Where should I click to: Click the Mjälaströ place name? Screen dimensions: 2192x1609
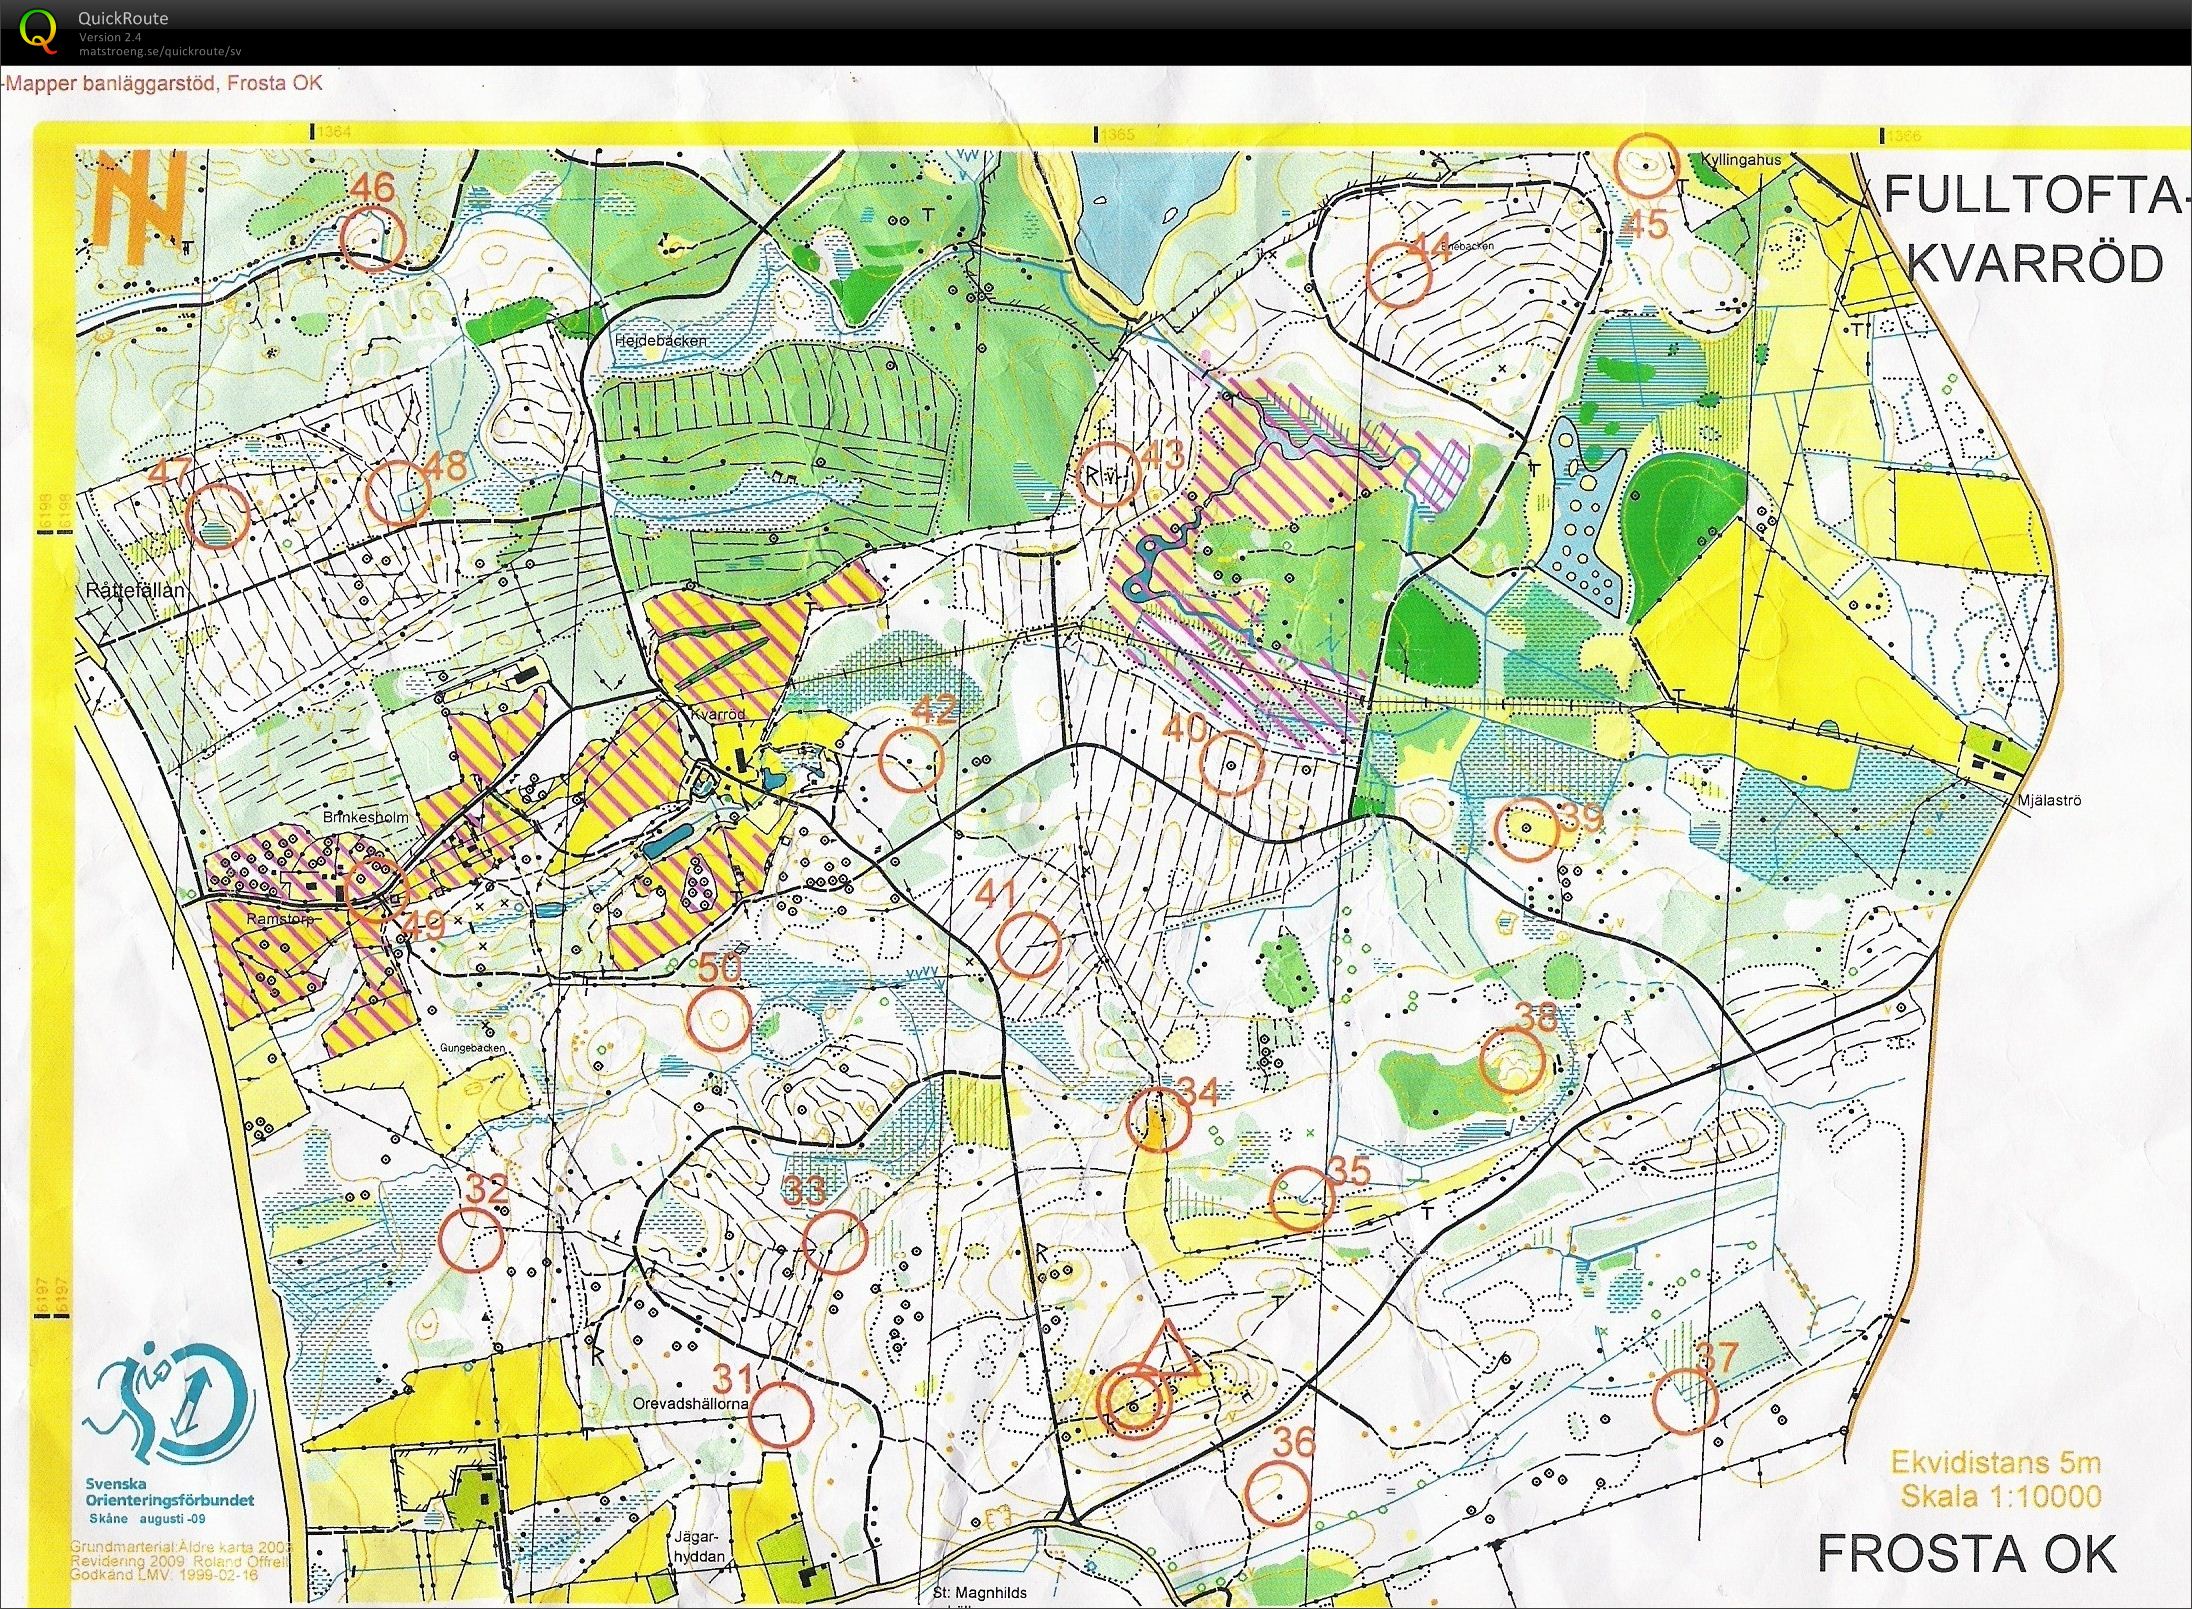pos(2049,800)
